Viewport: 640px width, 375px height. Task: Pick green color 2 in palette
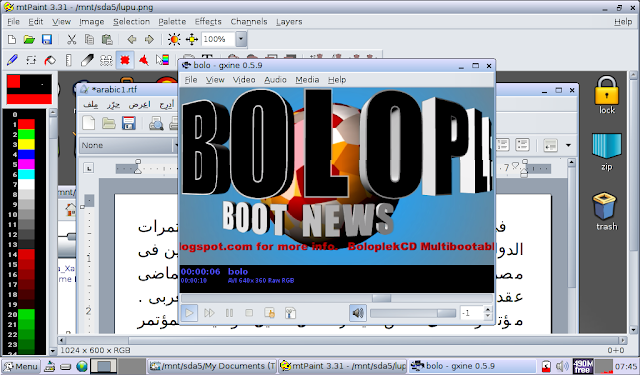[27, 134]
